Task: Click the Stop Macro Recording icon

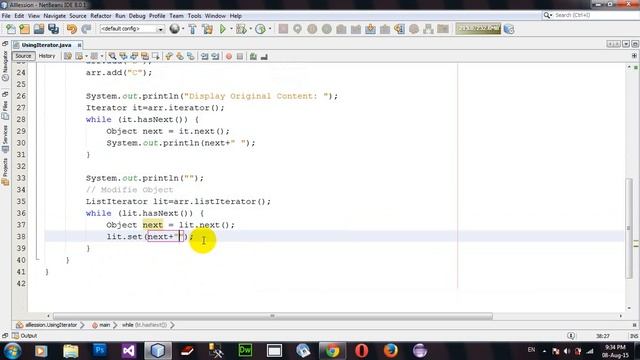Action: 240,56
